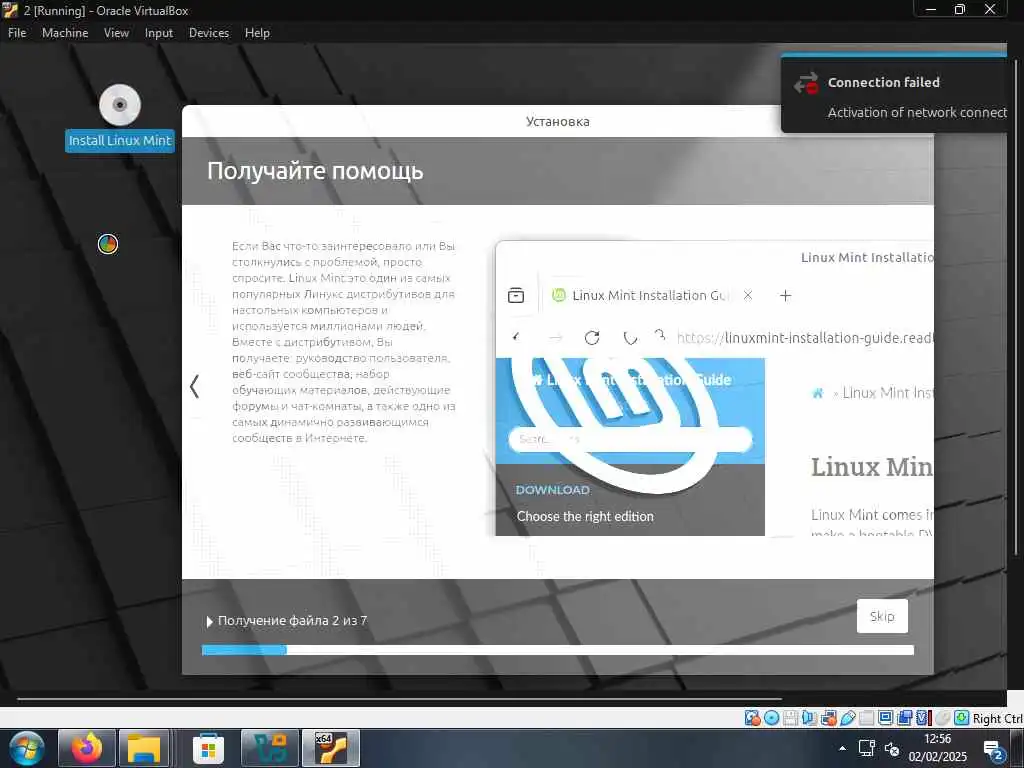The width and height of the screenshot is (1024, 768).
Task: Click the Skip button in installer
Action: click(882, 616)
